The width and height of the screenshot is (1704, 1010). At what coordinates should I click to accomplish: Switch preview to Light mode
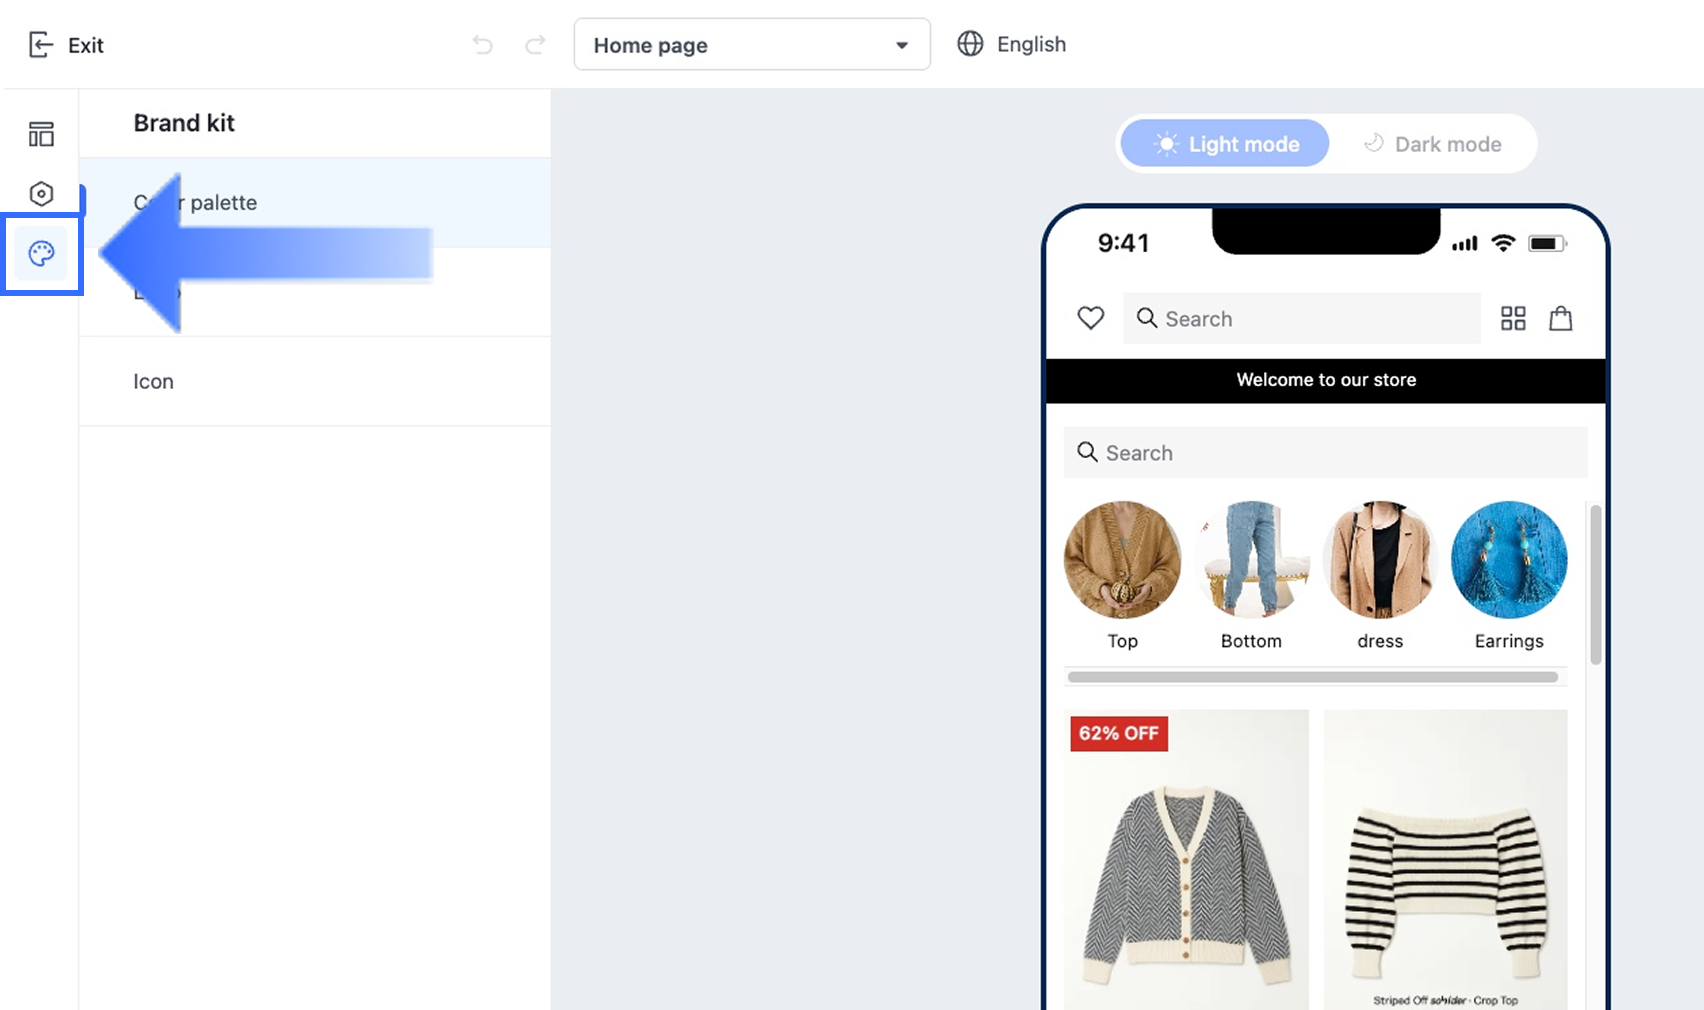point(1225,144)
